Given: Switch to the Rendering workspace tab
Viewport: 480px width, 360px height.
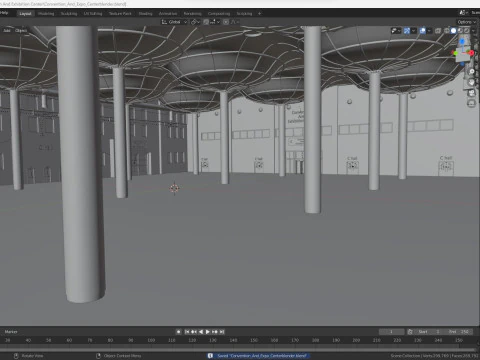Looking at the screenshot, I should (x=192, y=14).
